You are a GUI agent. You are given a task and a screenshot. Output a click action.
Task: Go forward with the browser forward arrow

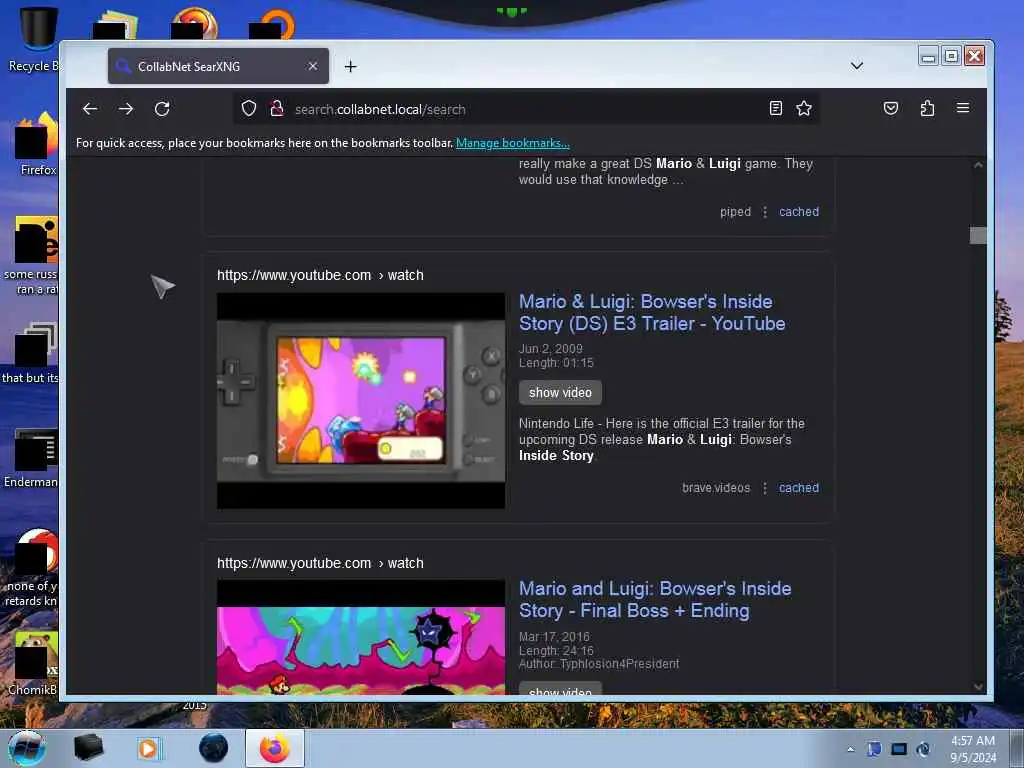(x=126, y=109)
